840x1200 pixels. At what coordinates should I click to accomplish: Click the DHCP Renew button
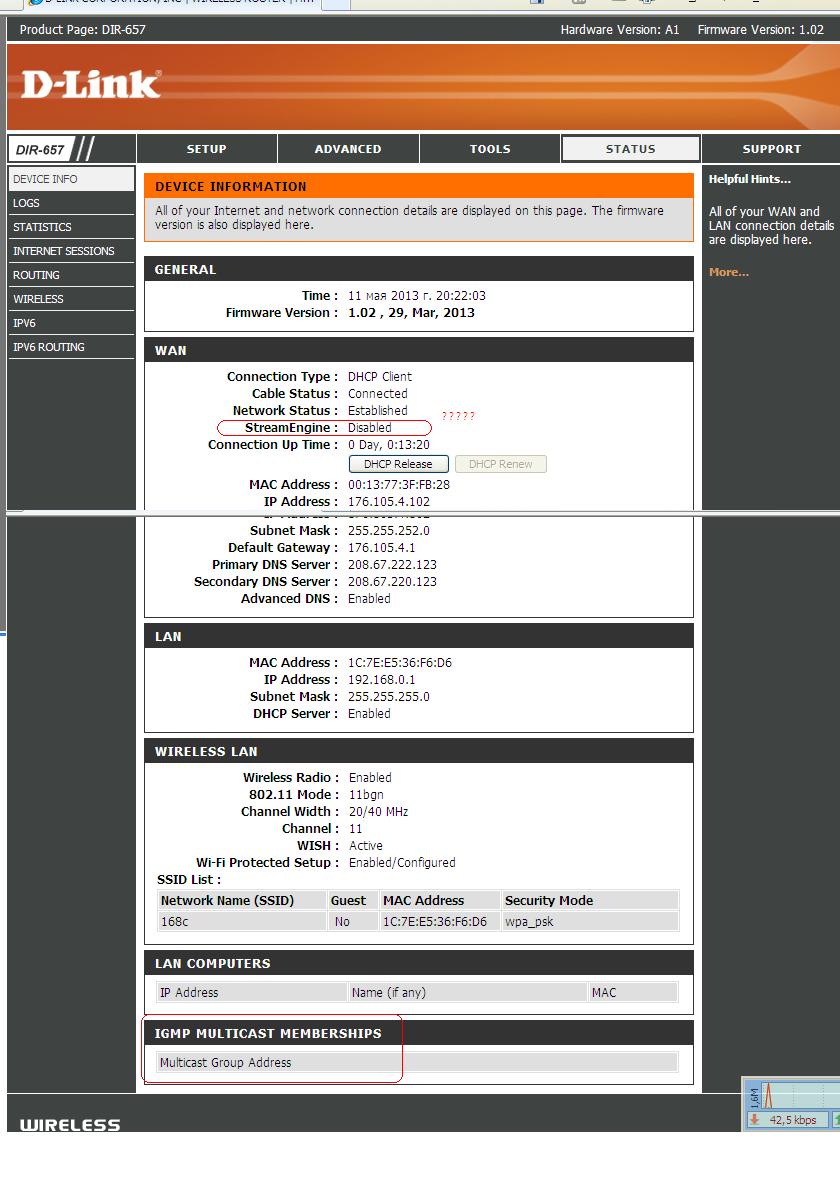[500, 464]
